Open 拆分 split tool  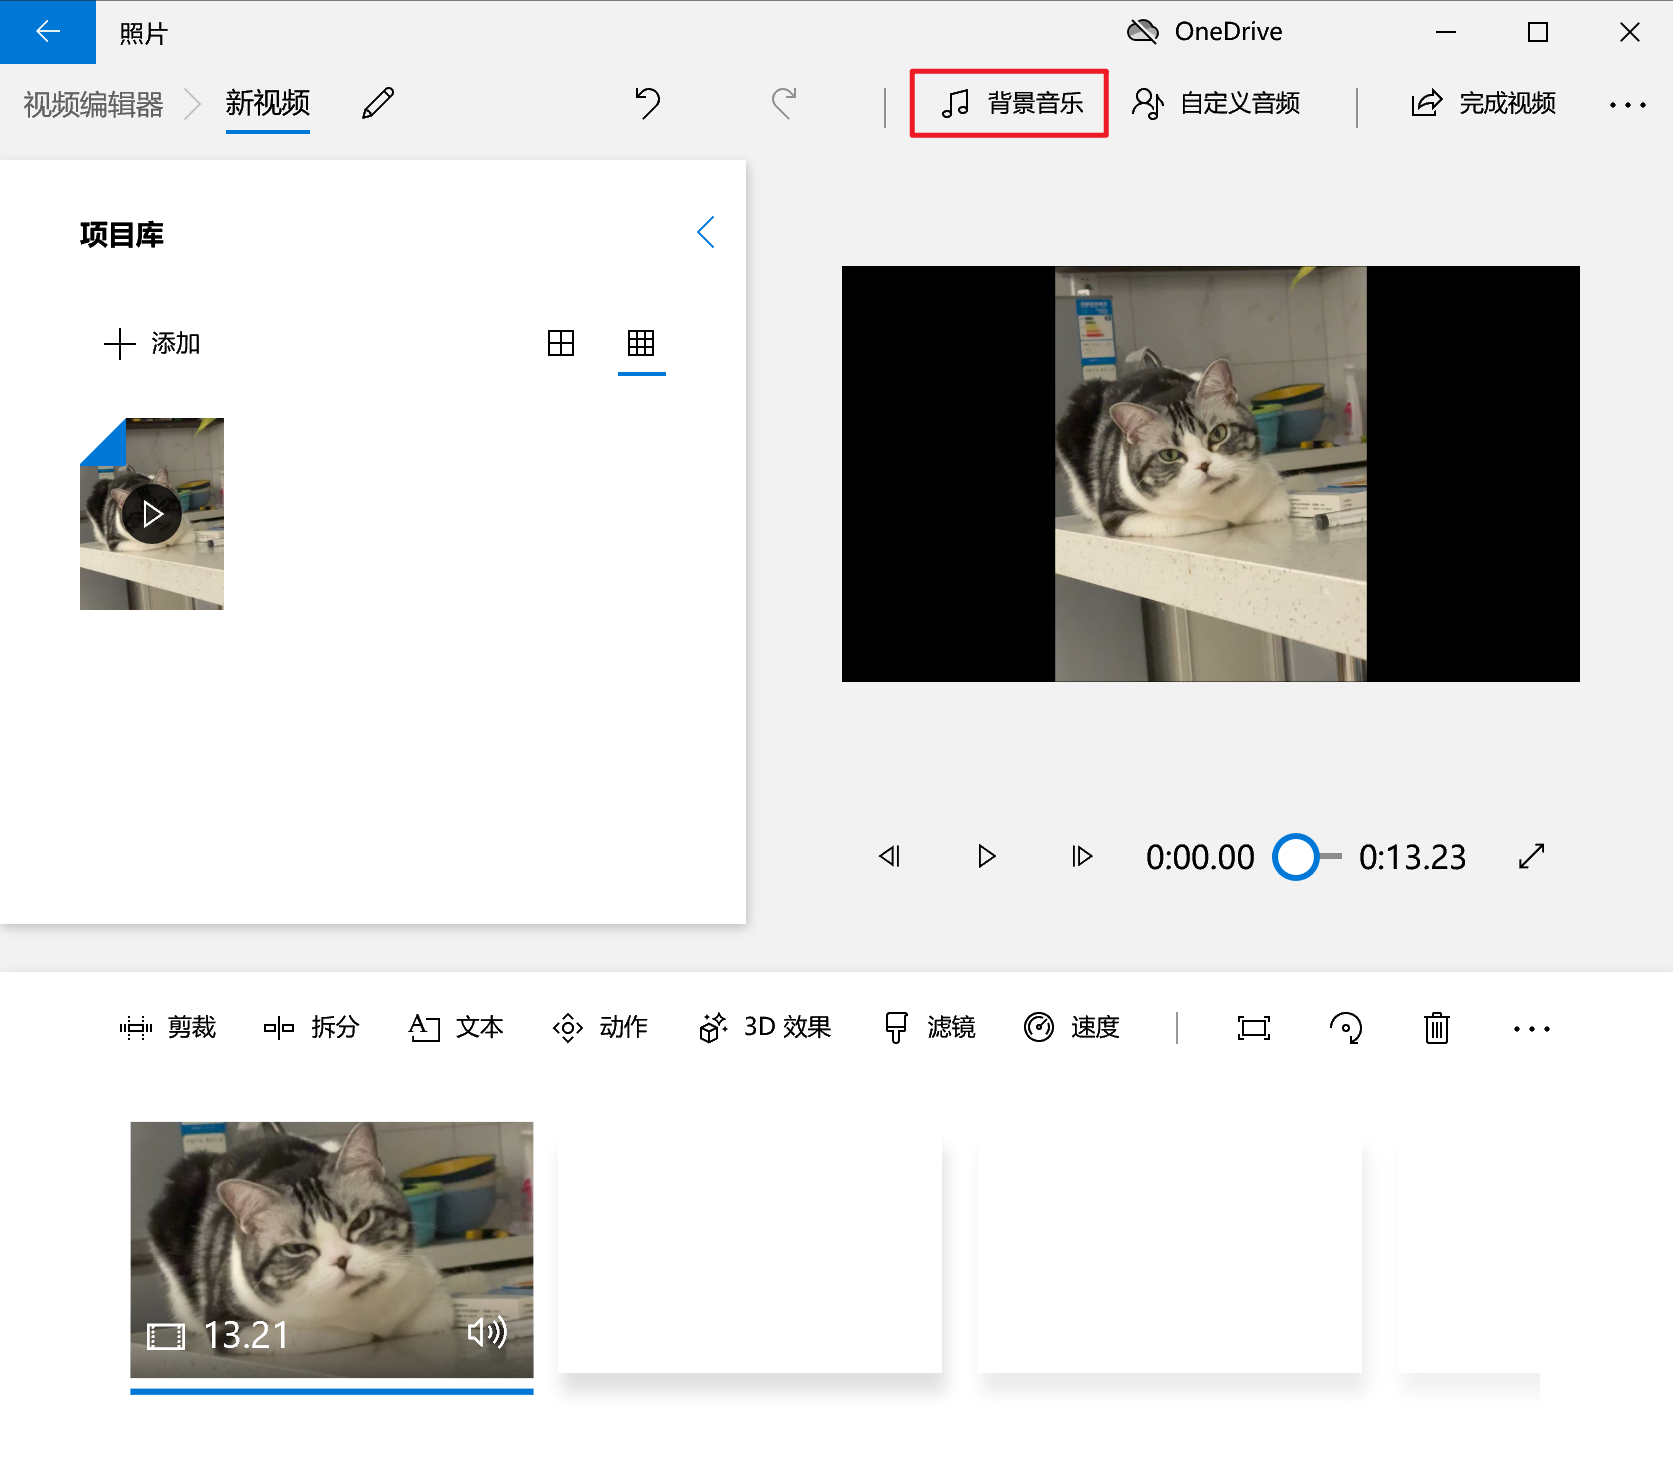click(x=311, y=1027)
